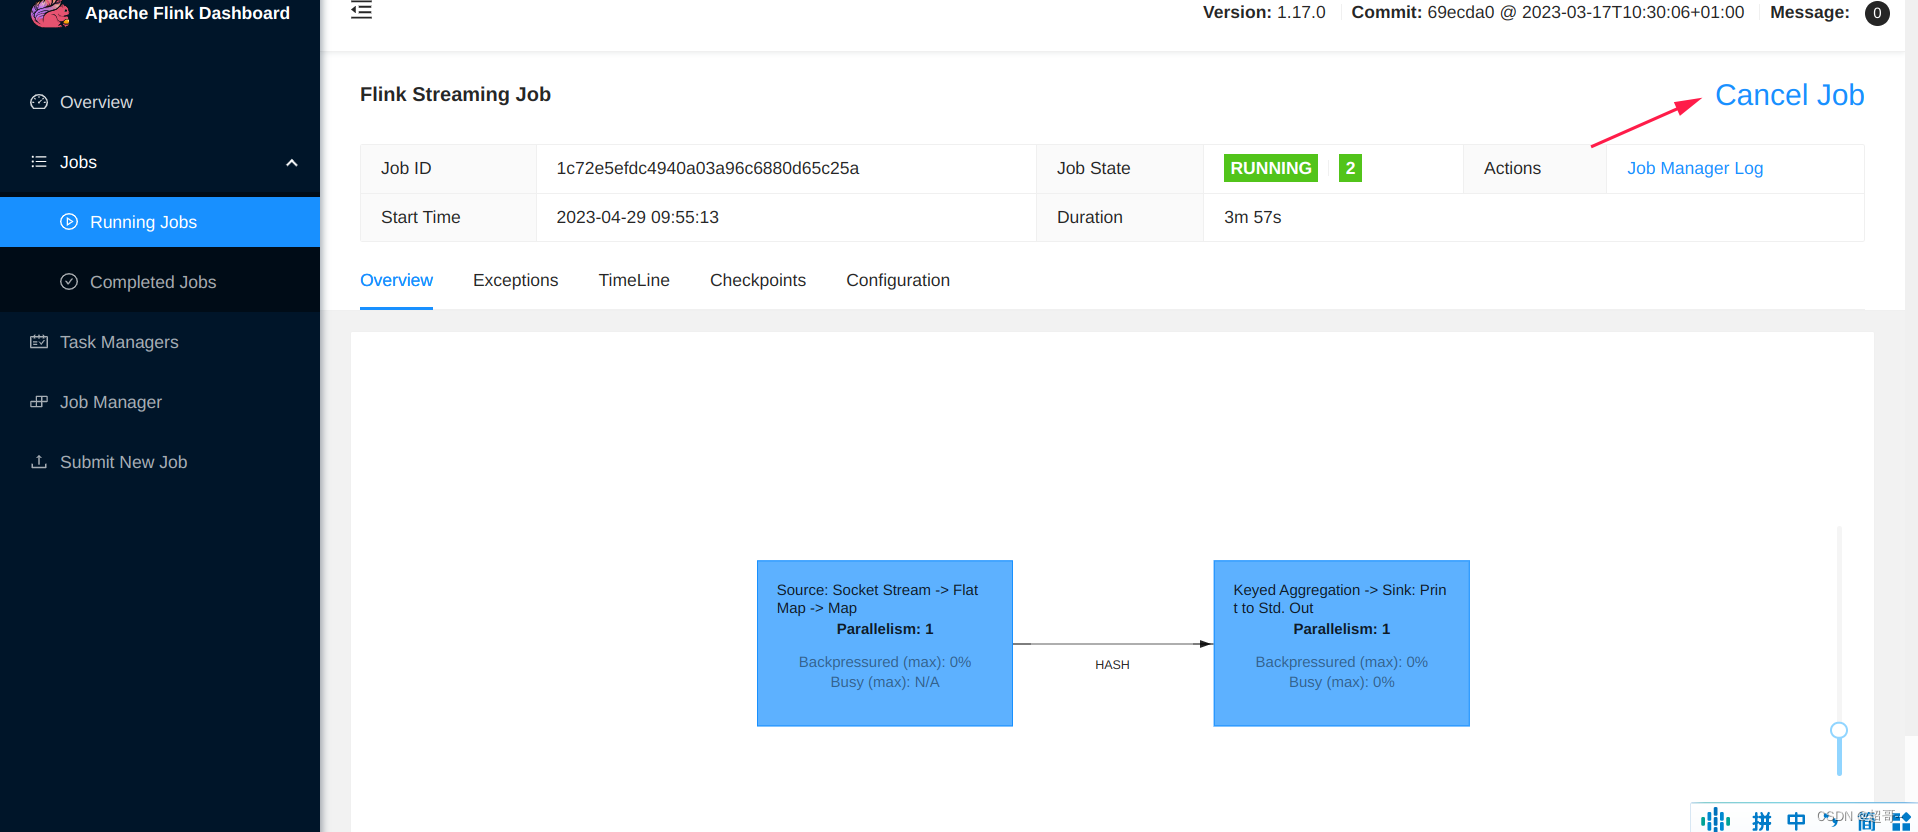The image size is (1918, 832).
Task: Click the Job Manager build icon
Action: click(x=39, y=402)
